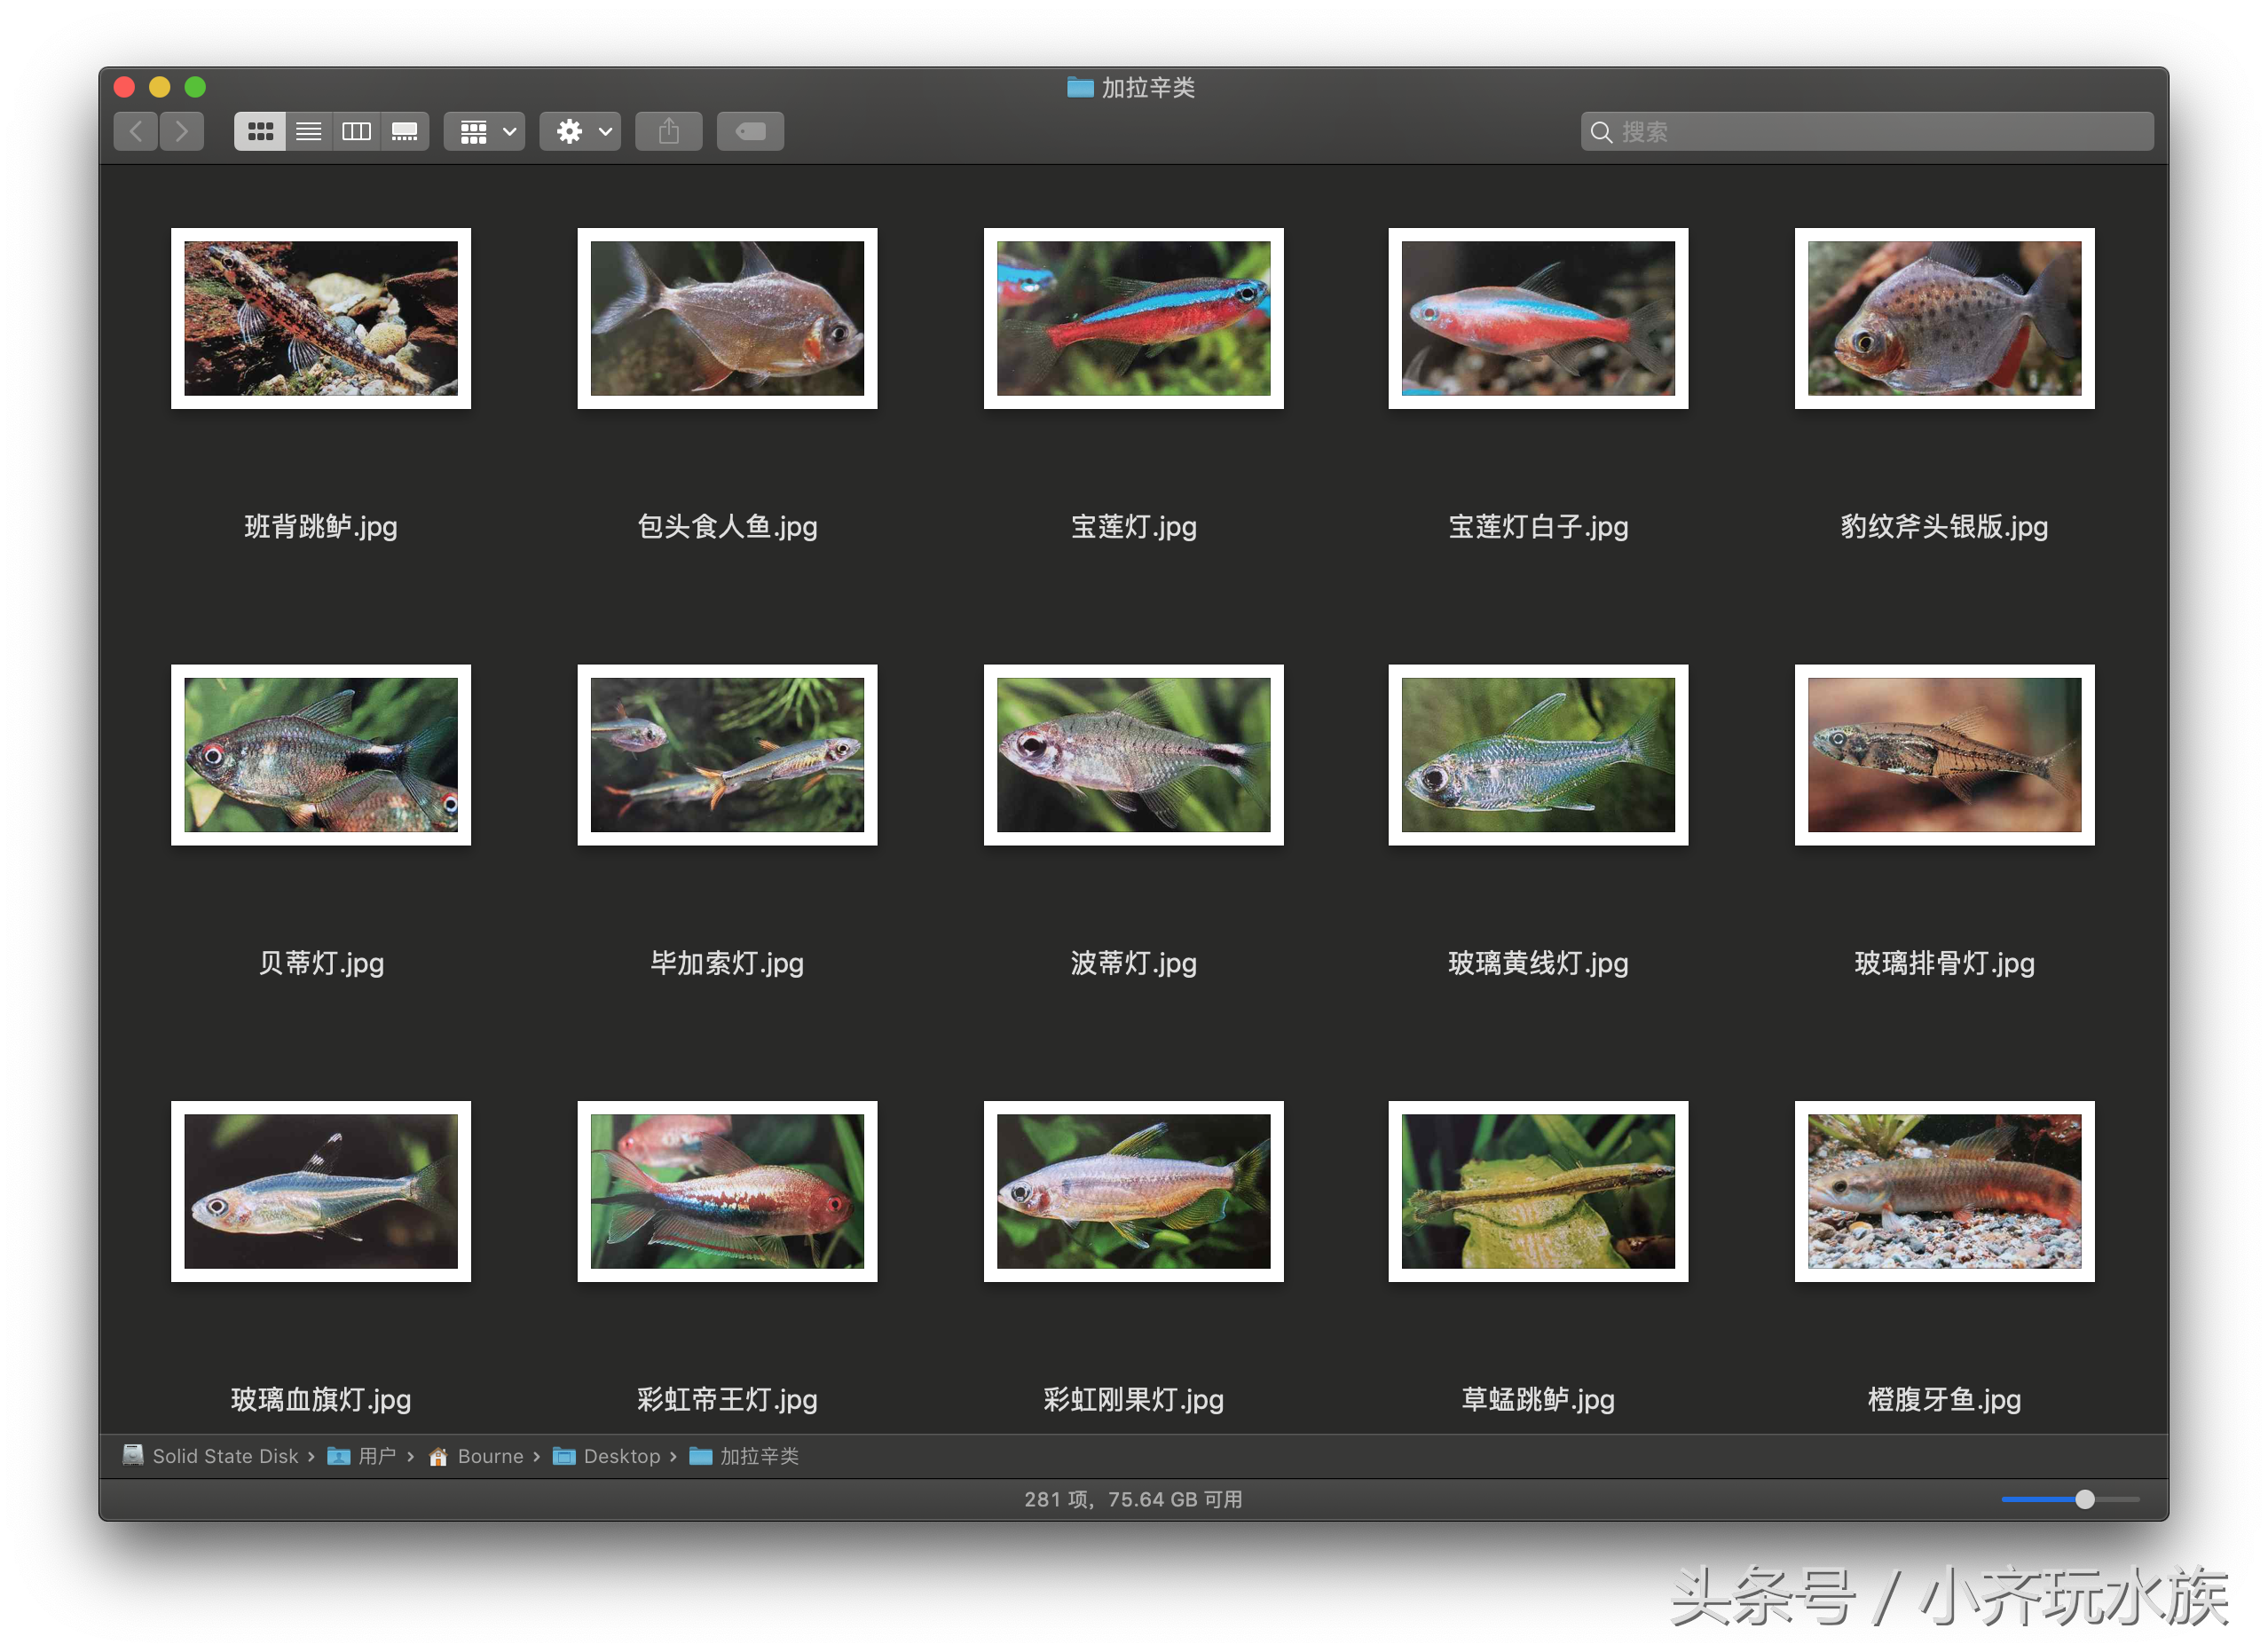The height and width of the screenshot is (1652, 2268).
Task: Open Solid State Disk in path bar
Action: [210, 1456]
